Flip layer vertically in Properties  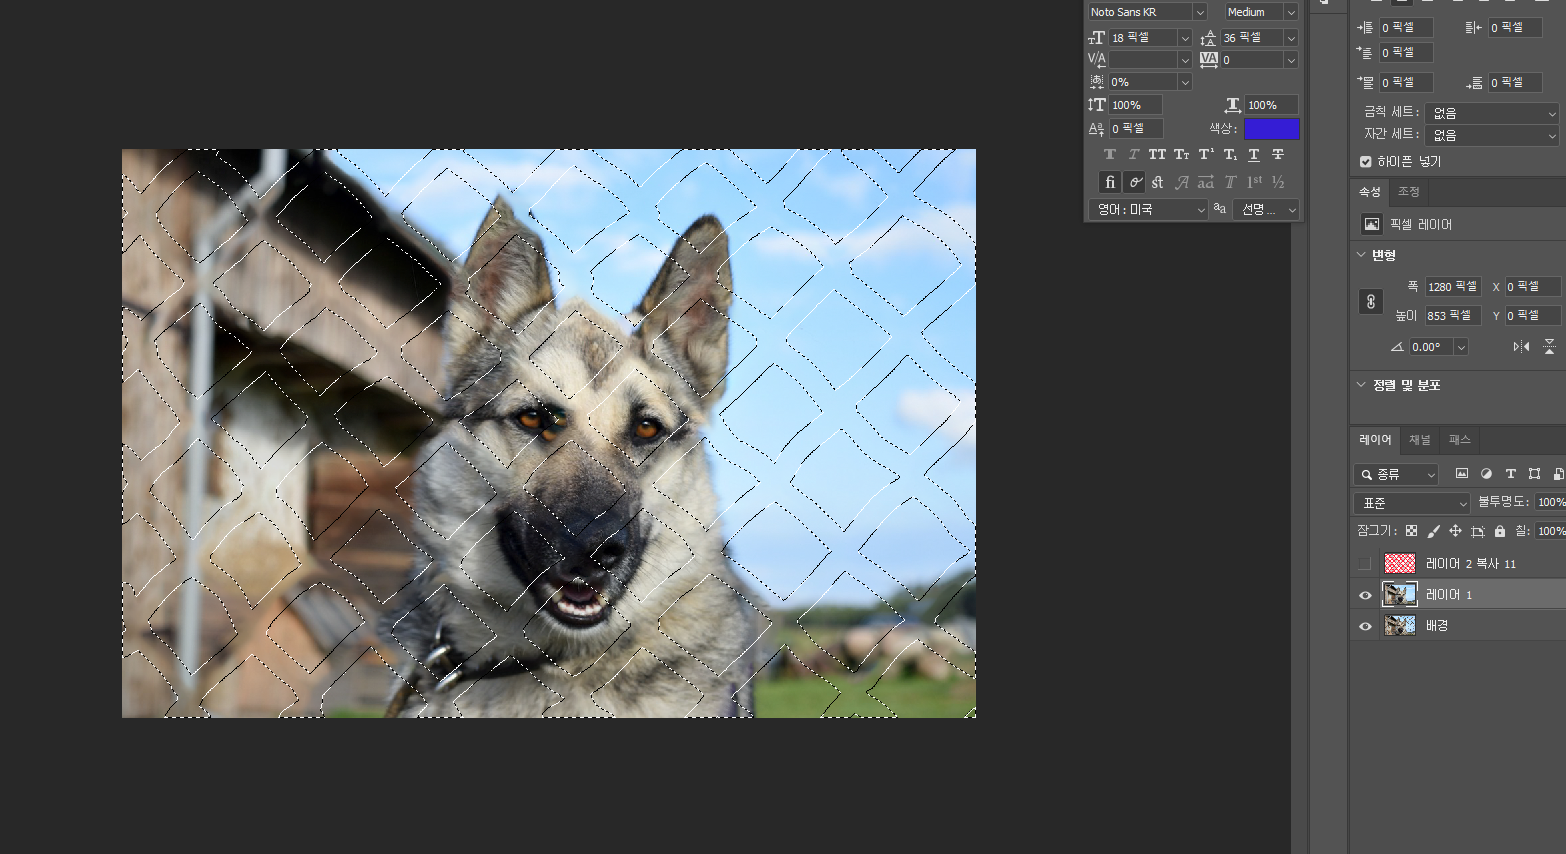coord(1549,347)
